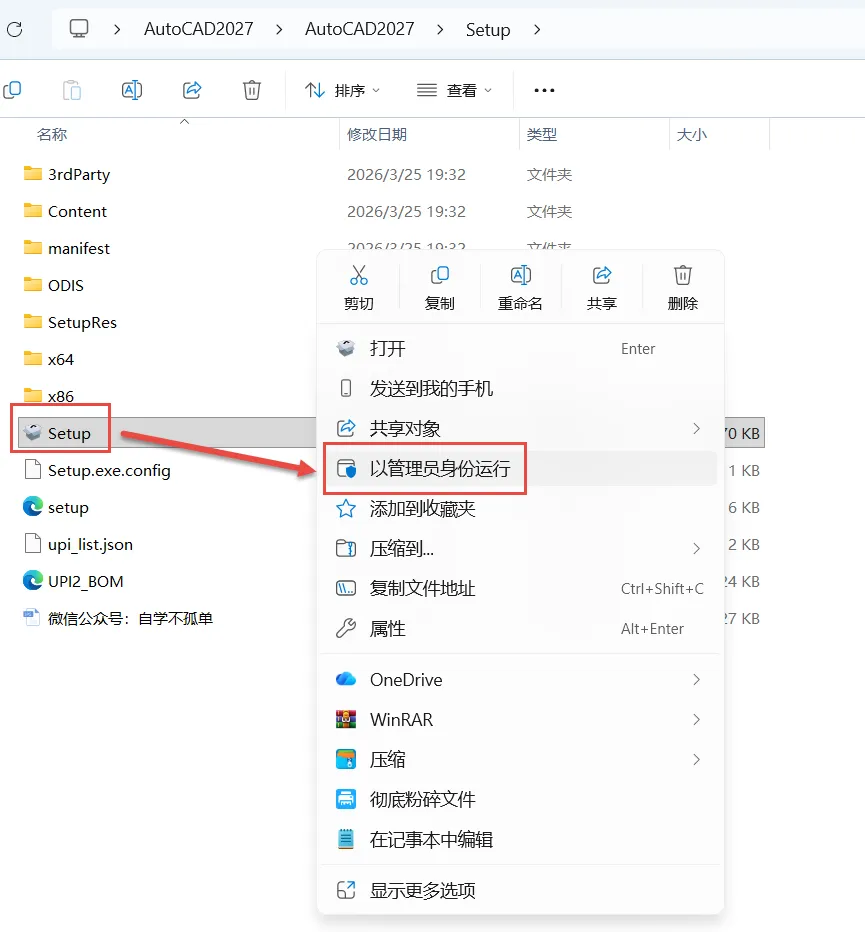This screenshot has width=865, height=932.
Task: Click the This PC monitor icon
Action: coord(79,29)
